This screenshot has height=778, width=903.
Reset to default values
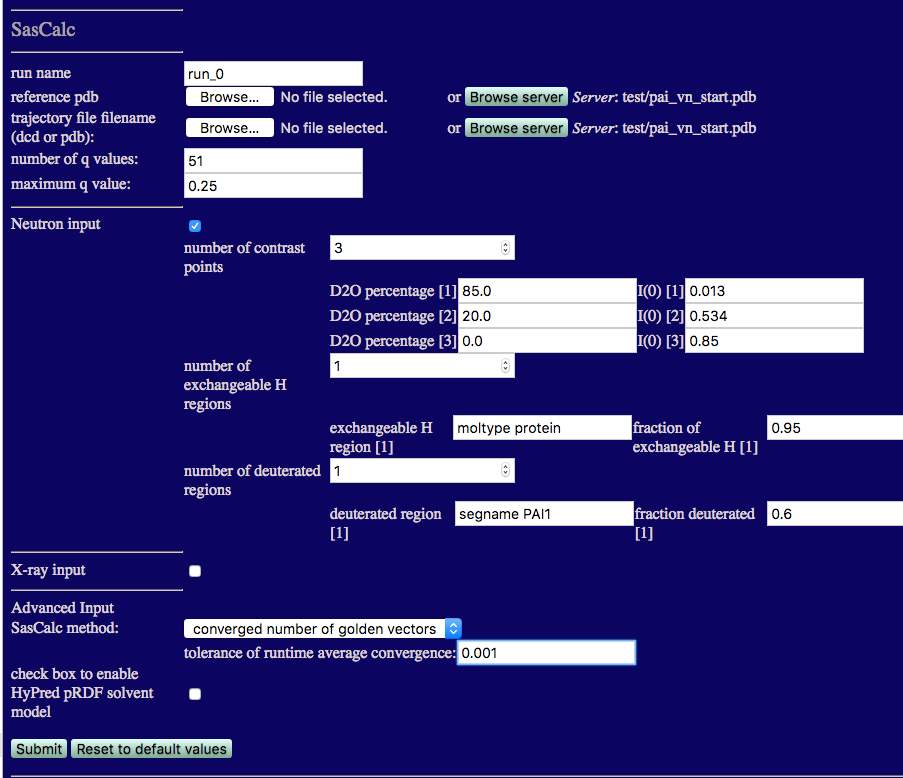tap(151, 749)
